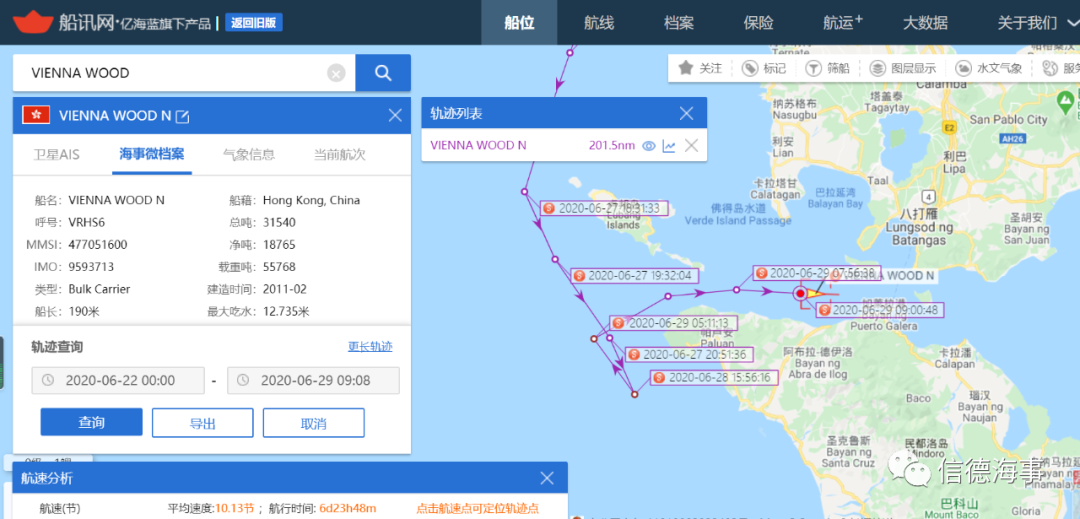The image size is (1080, 519).
Task: Click the track start date field
Action: tap(118, 381)
